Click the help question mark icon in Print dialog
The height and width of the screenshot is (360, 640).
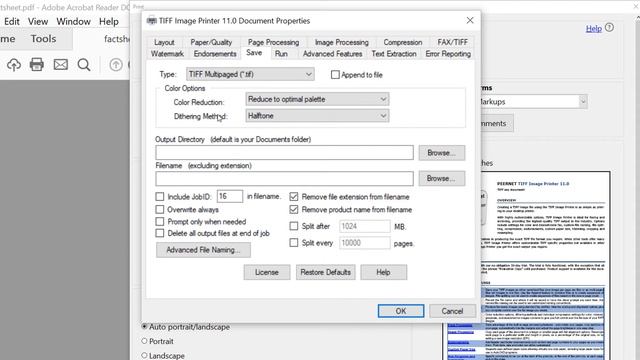point(609,27)
